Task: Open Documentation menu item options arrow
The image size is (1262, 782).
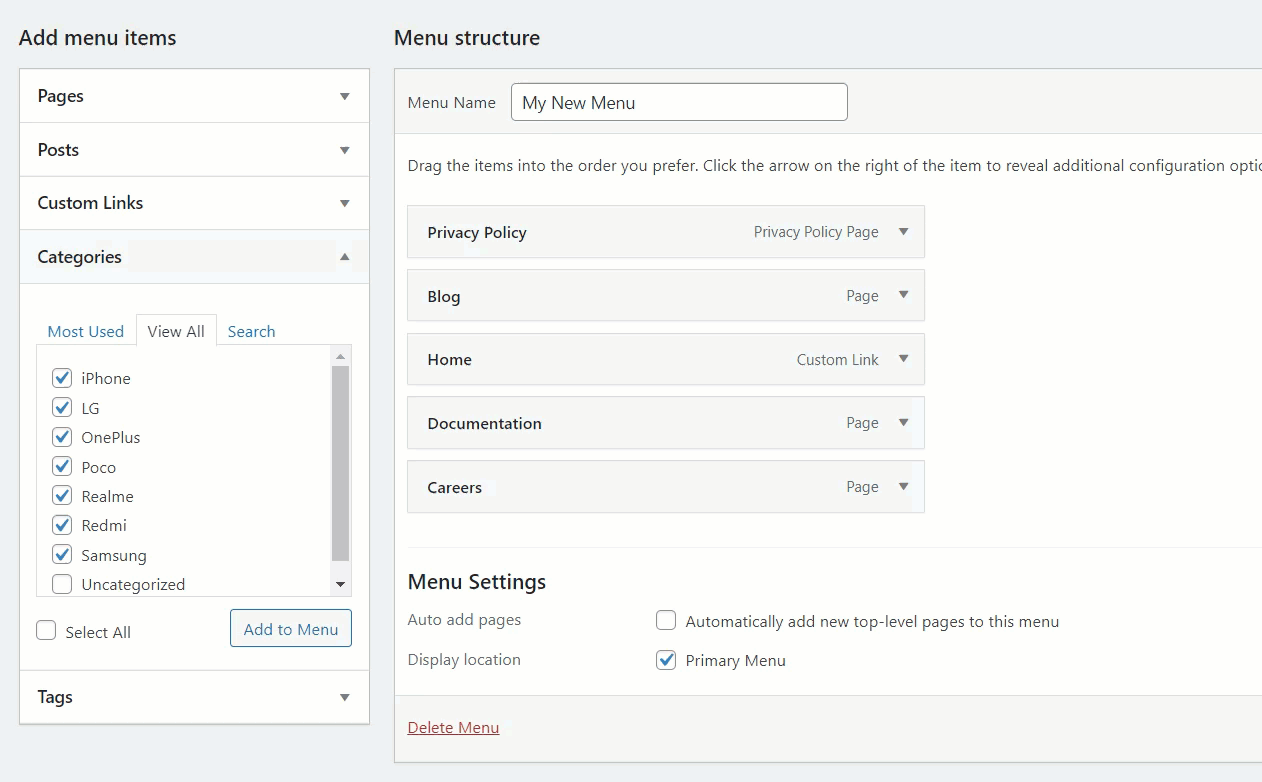Action: [x=903, y=423]
